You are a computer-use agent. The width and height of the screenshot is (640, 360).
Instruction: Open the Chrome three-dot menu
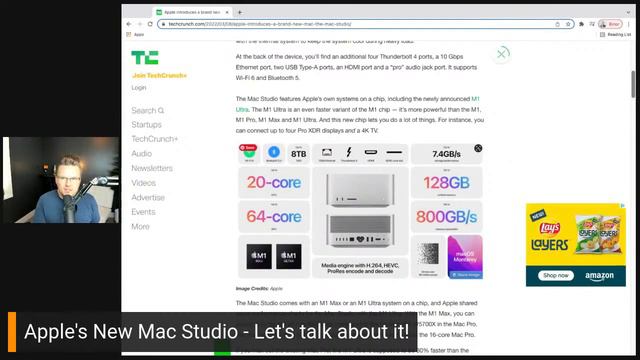coord(629,24)
